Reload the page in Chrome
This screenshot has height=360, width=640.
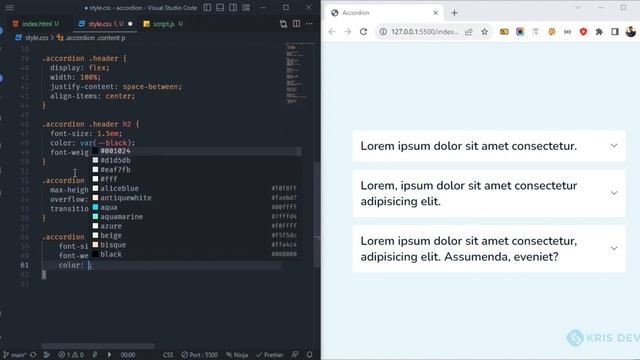point(363,32)
